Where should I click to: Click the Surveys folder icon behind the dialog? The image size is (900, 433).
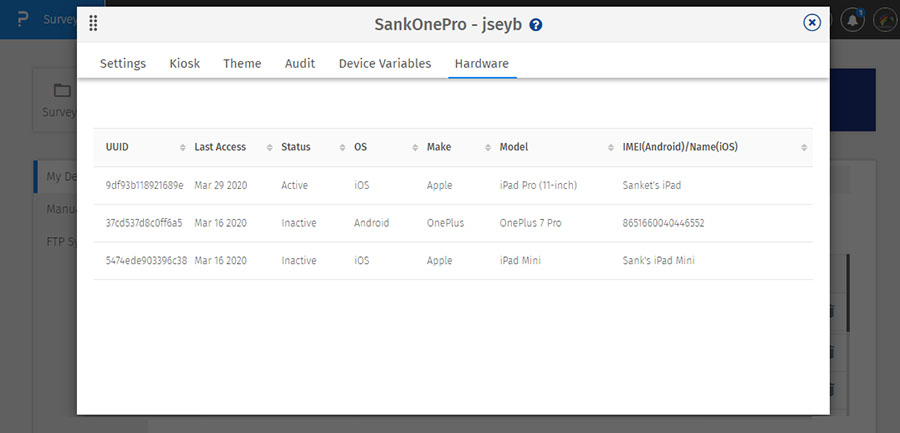62,91
